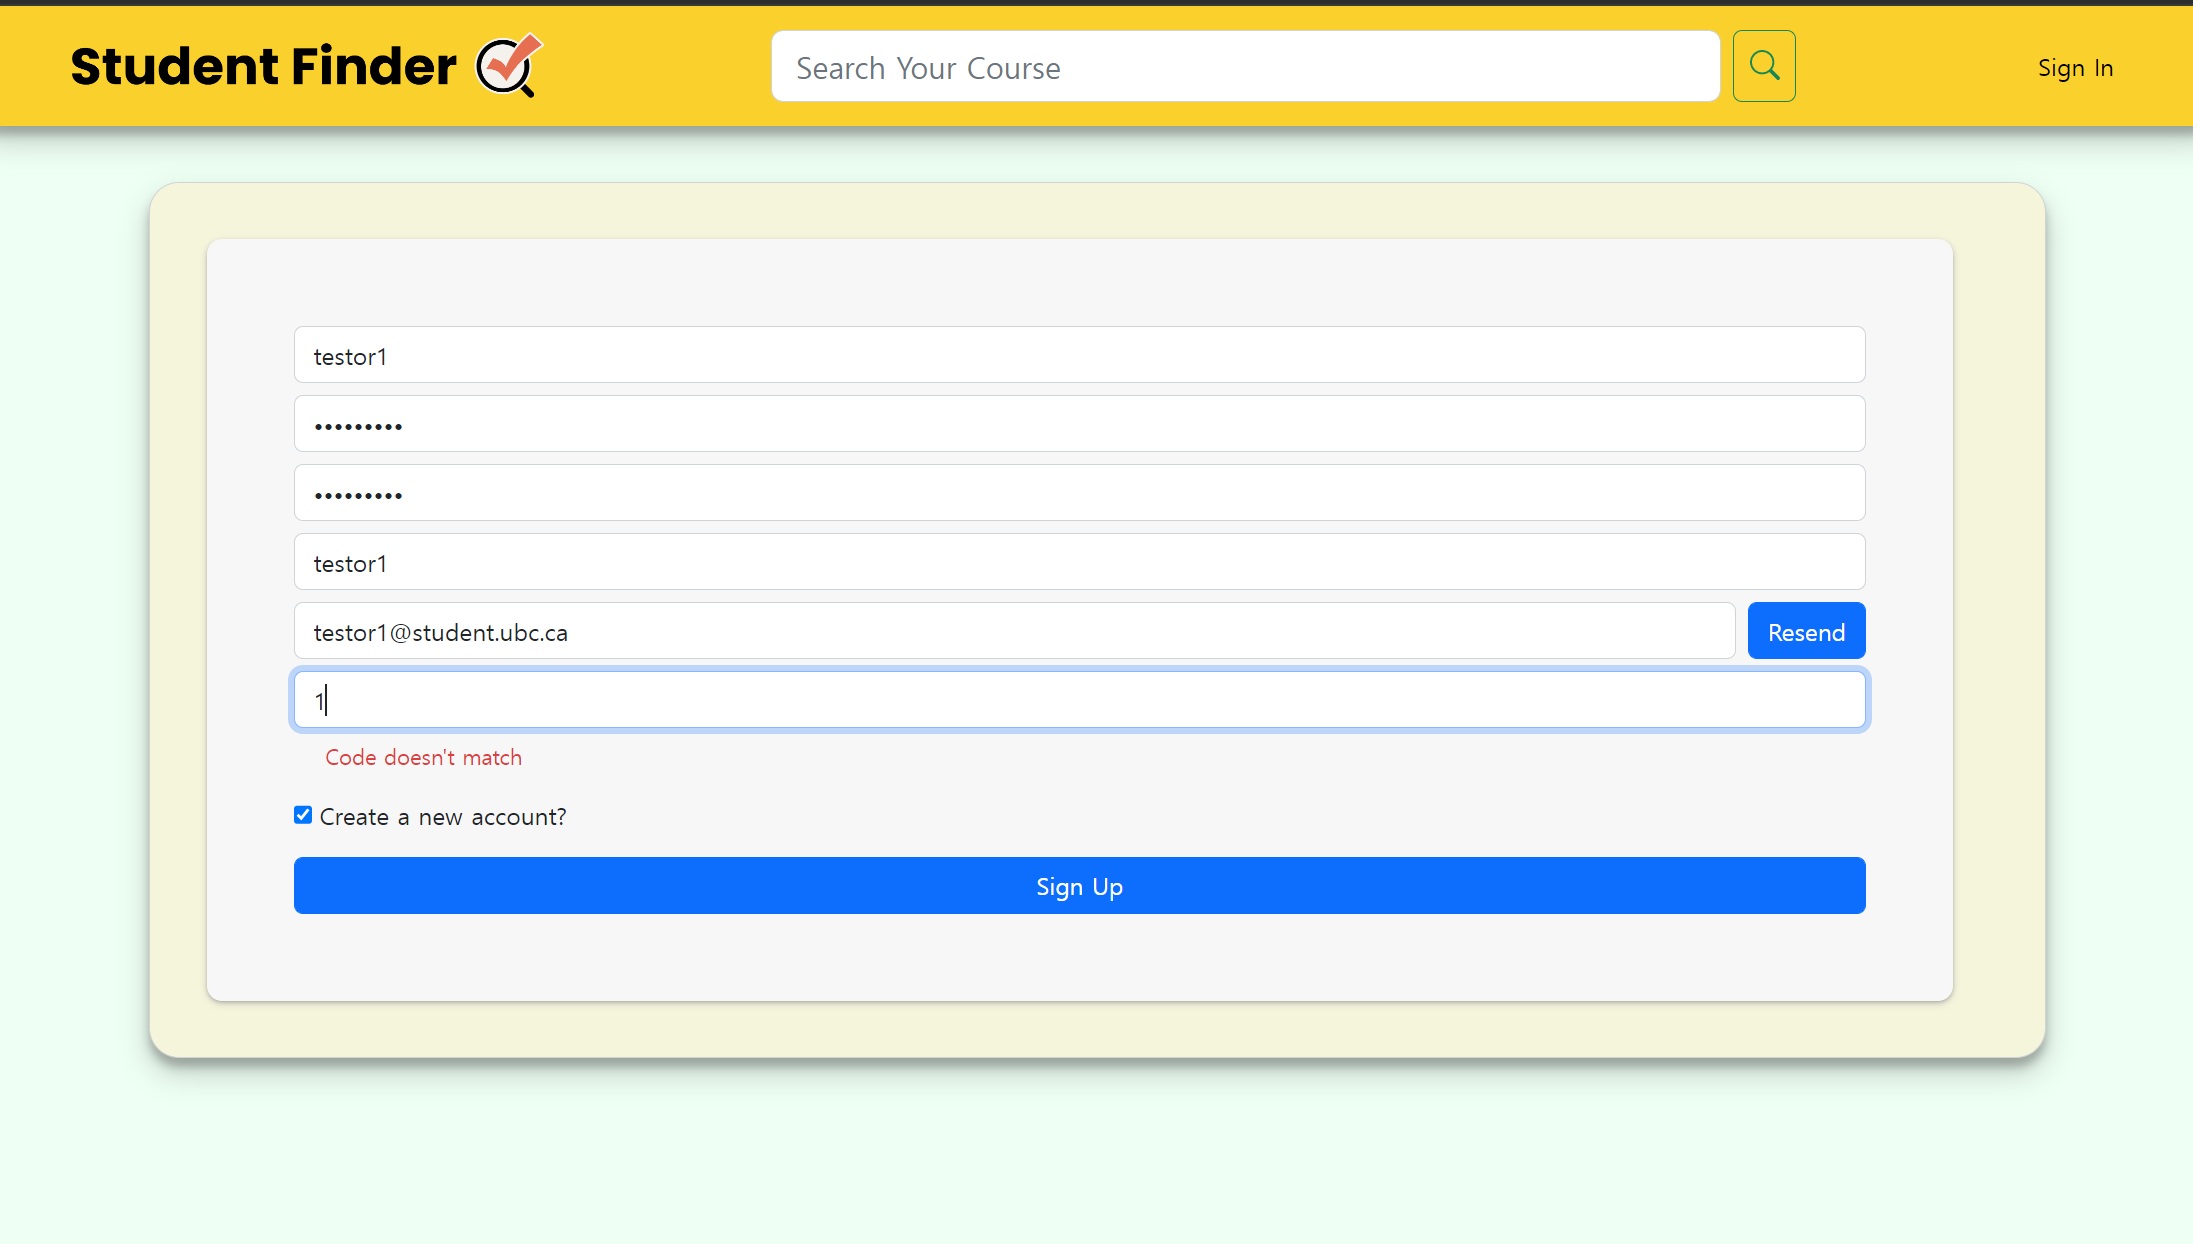Click the pale green page background
This screenshot has width=2193, height=1244.
(1096, 1160)
